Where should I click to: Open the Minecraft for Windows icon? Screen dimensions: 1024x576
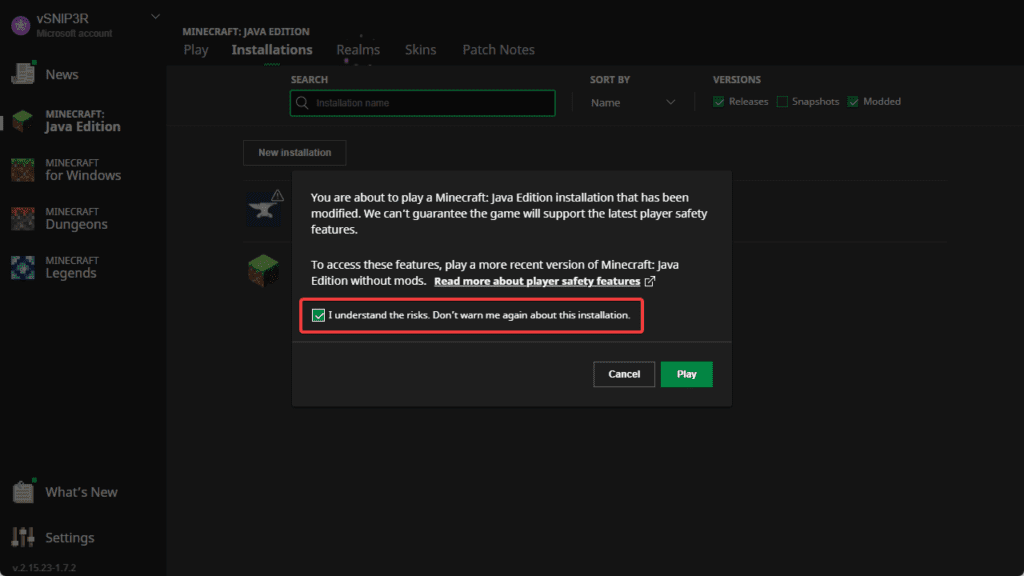coord(23,169)
